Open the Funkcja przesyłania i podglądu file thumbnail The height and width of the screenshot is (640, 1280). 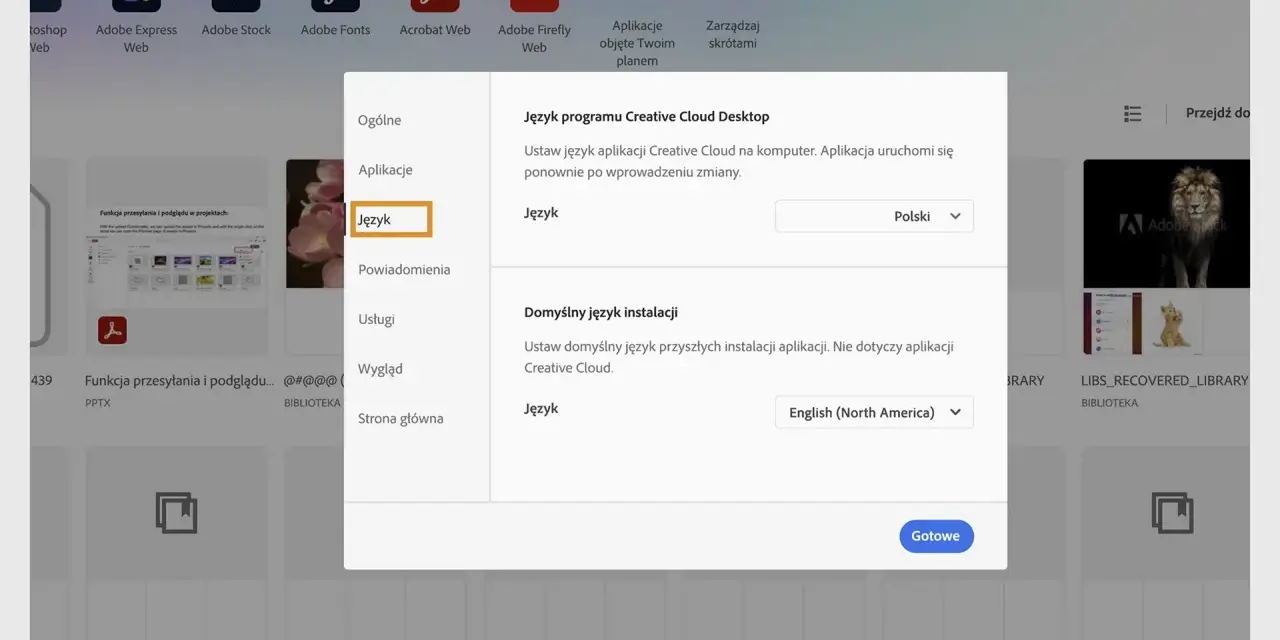177,257
